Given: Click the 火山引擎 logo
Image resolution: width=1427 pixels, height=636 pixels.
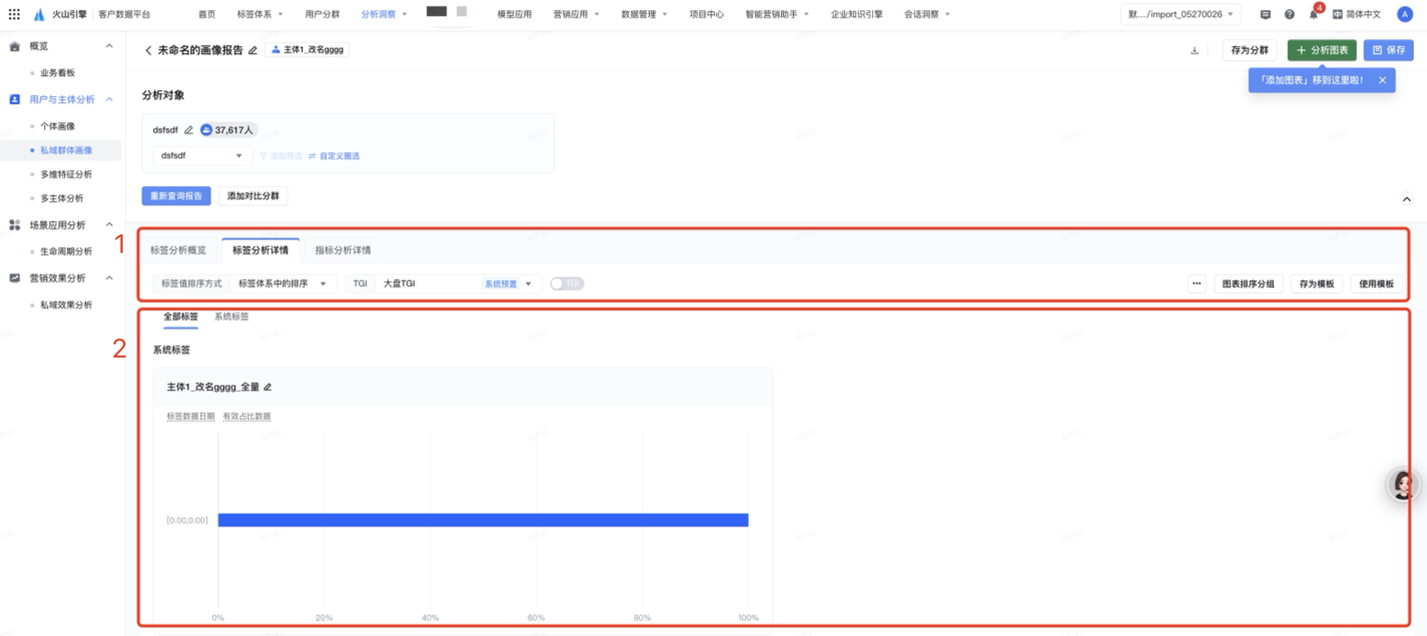Looking at the screenshot, I should click(x=60, y=14).
